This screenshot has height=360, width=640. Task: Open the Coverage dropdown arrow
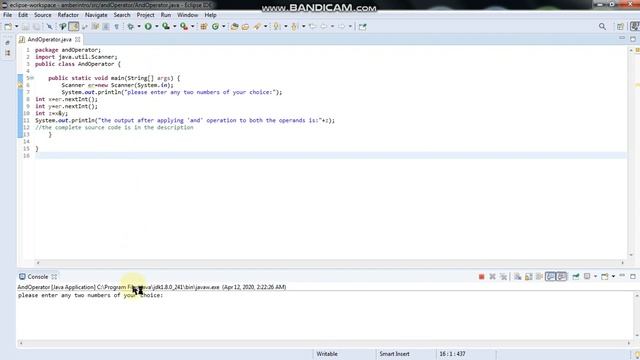174,27
